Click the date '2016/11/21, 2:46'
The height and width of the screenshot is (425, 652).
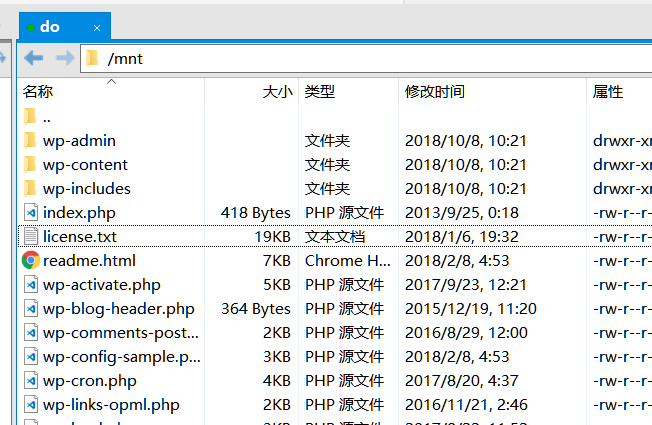tap(466, 405)
